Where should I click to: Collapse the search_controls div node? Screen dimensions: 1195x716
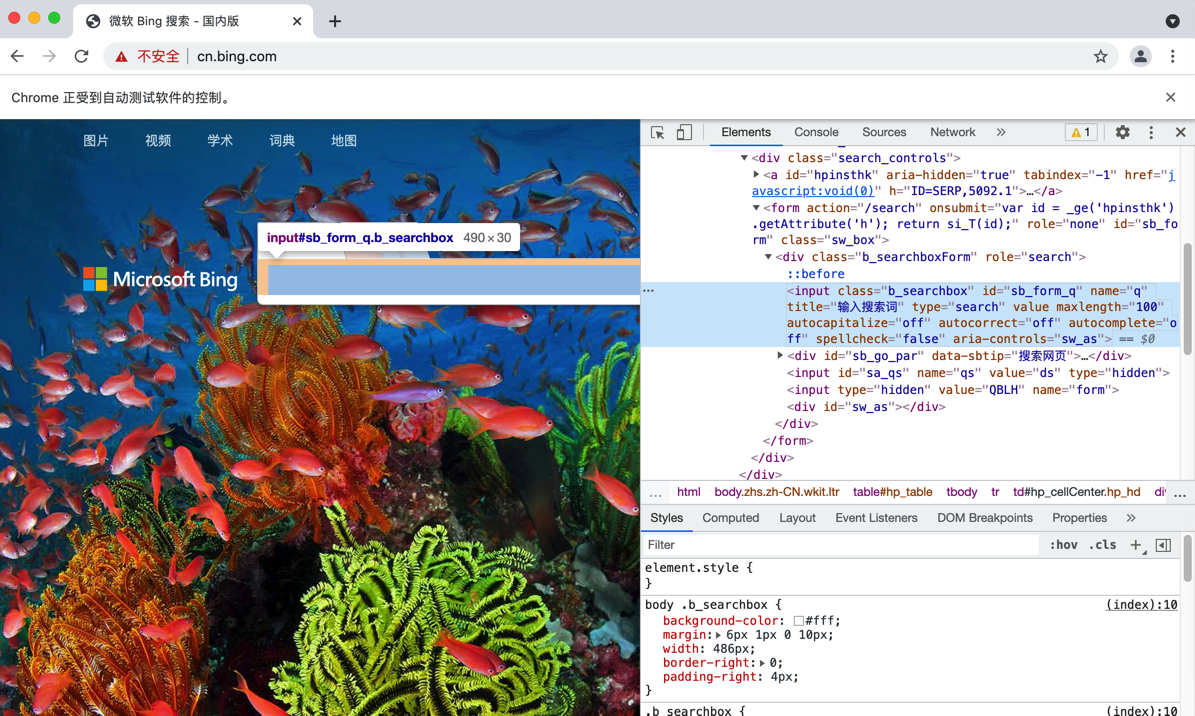coord(744,158)
